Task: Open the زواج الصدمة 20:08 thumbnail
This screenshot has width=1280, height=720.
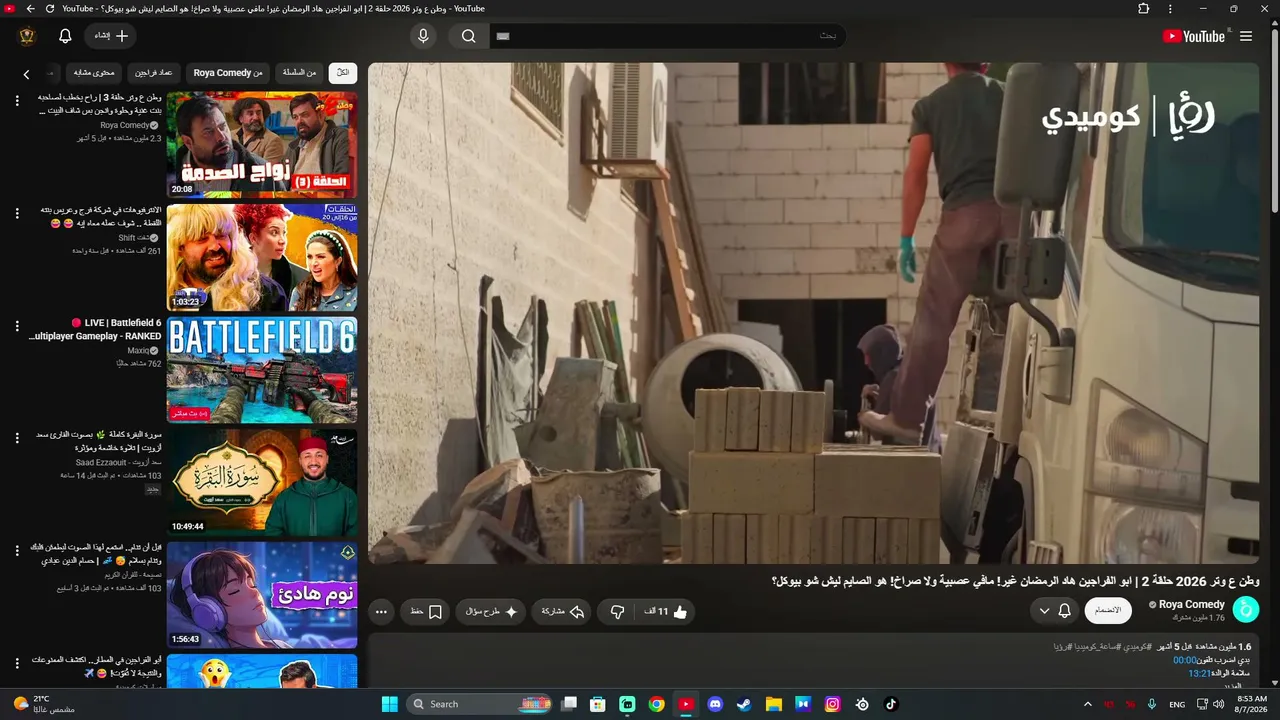Action: click(262, 145)
